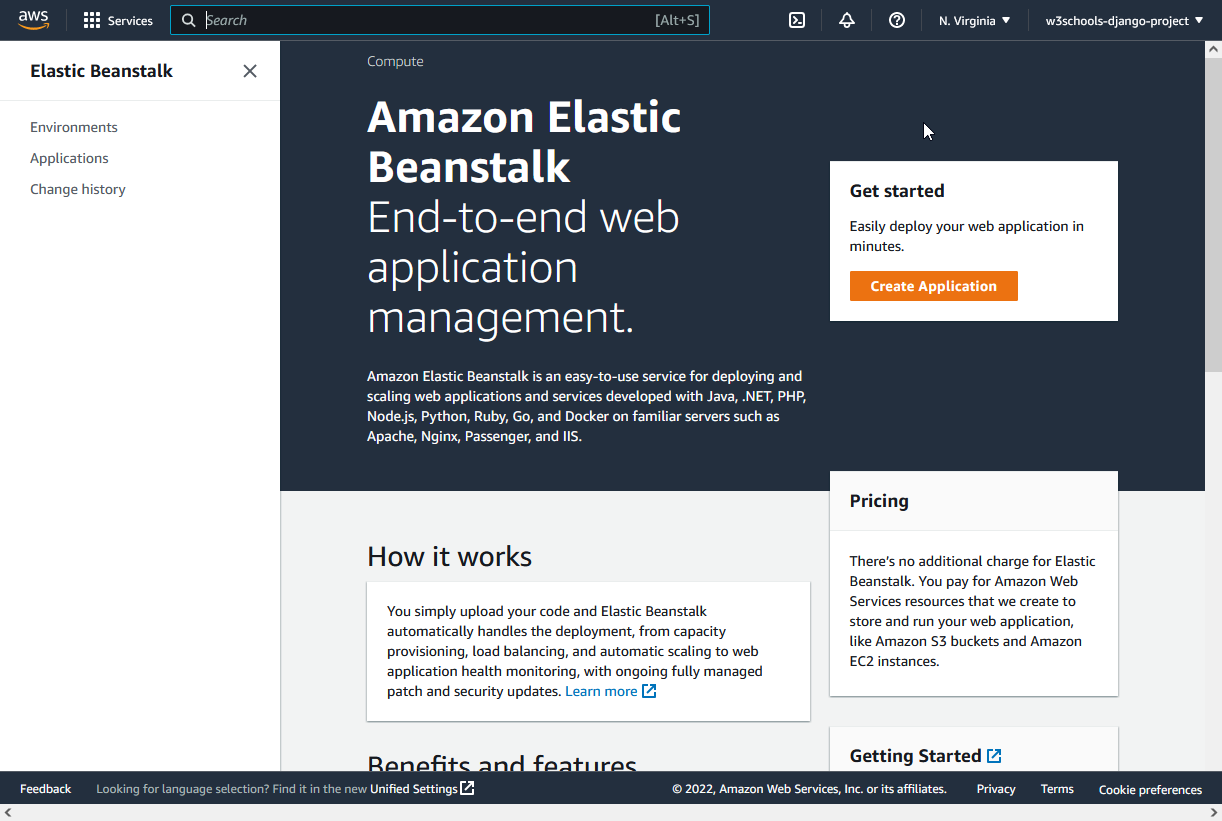Screen dimensions: 1222x821
Task: Open the Services grid menu
Action: (118, 20)
